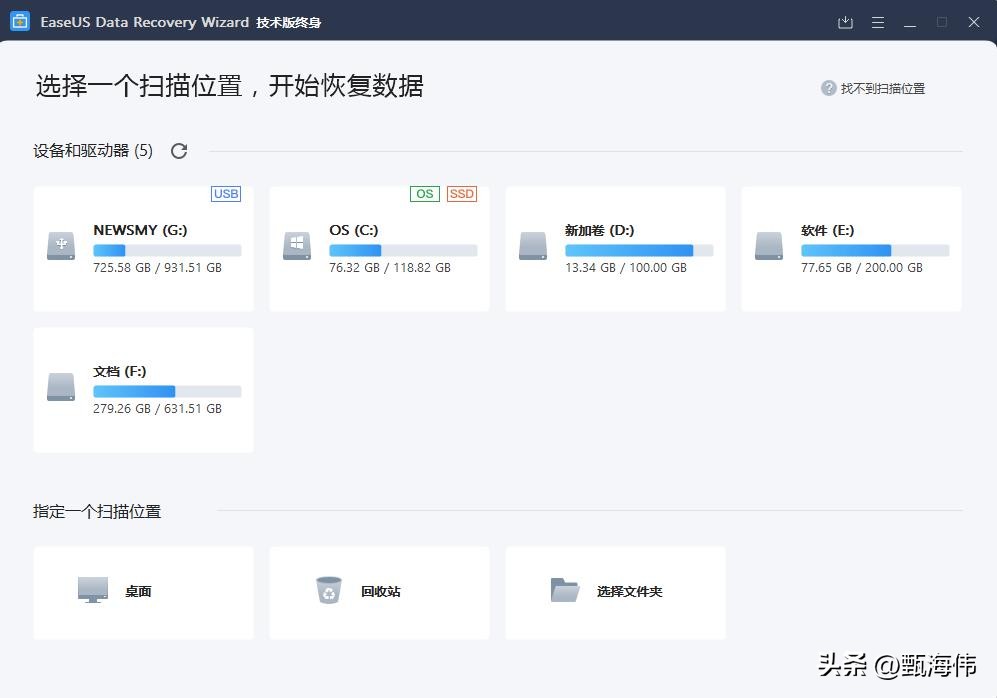Open the hamburger menu in title bar
This screenshot has height=698, width=997.
click(877, 22)
